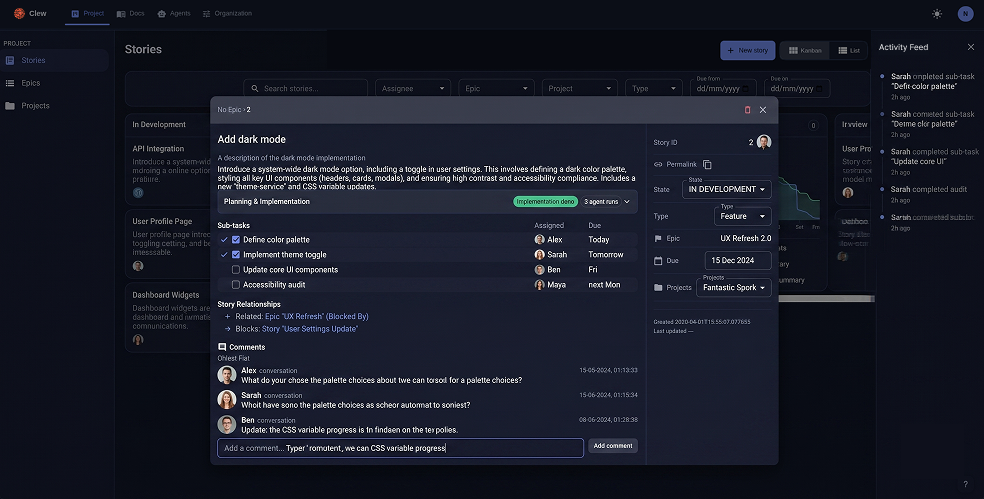This screenshot has width=984, height=499.
Task: Click Sarah's avatar in the comments
Action: pyautogui.click(x=227, y=399)
